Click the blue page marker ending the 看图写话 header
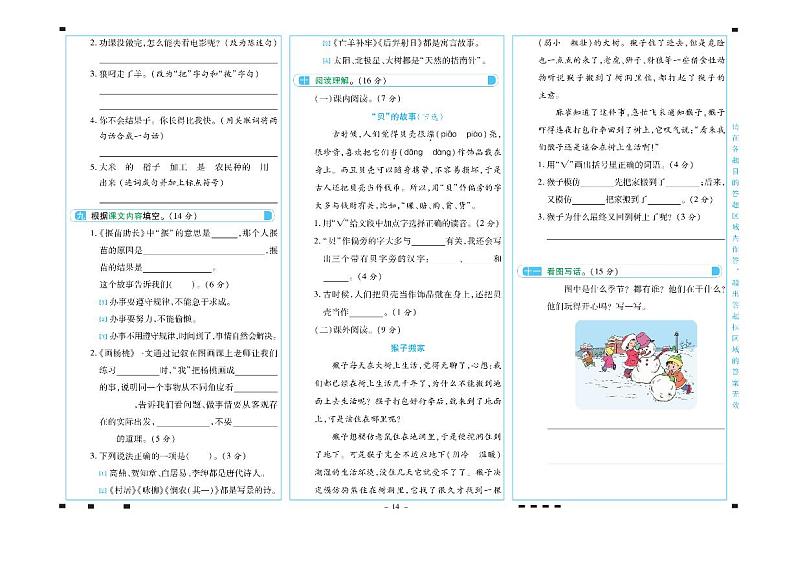 click(x=716, y=272)
